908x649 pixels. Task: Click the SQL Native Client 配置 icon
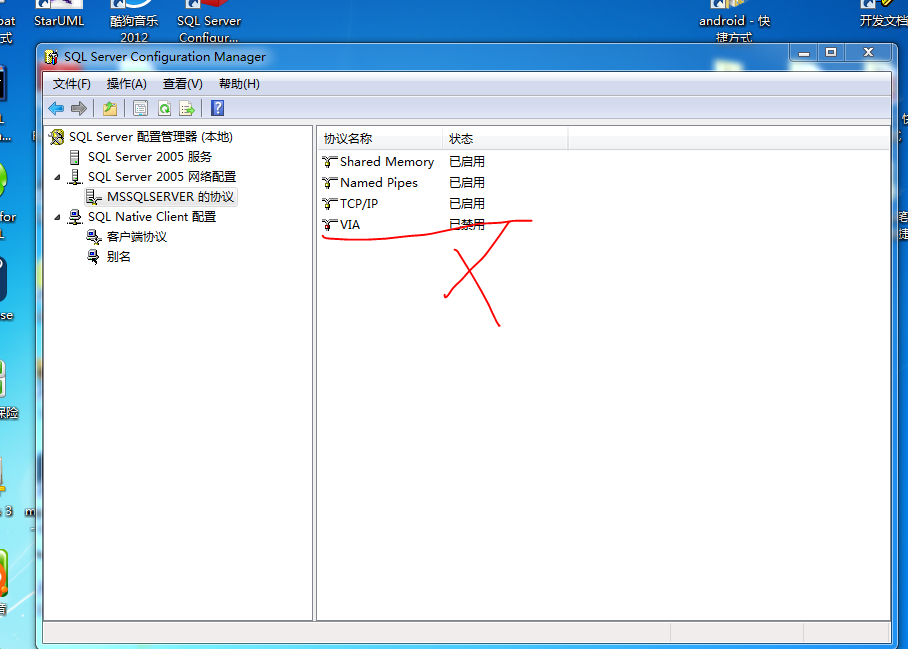(75, 217)
